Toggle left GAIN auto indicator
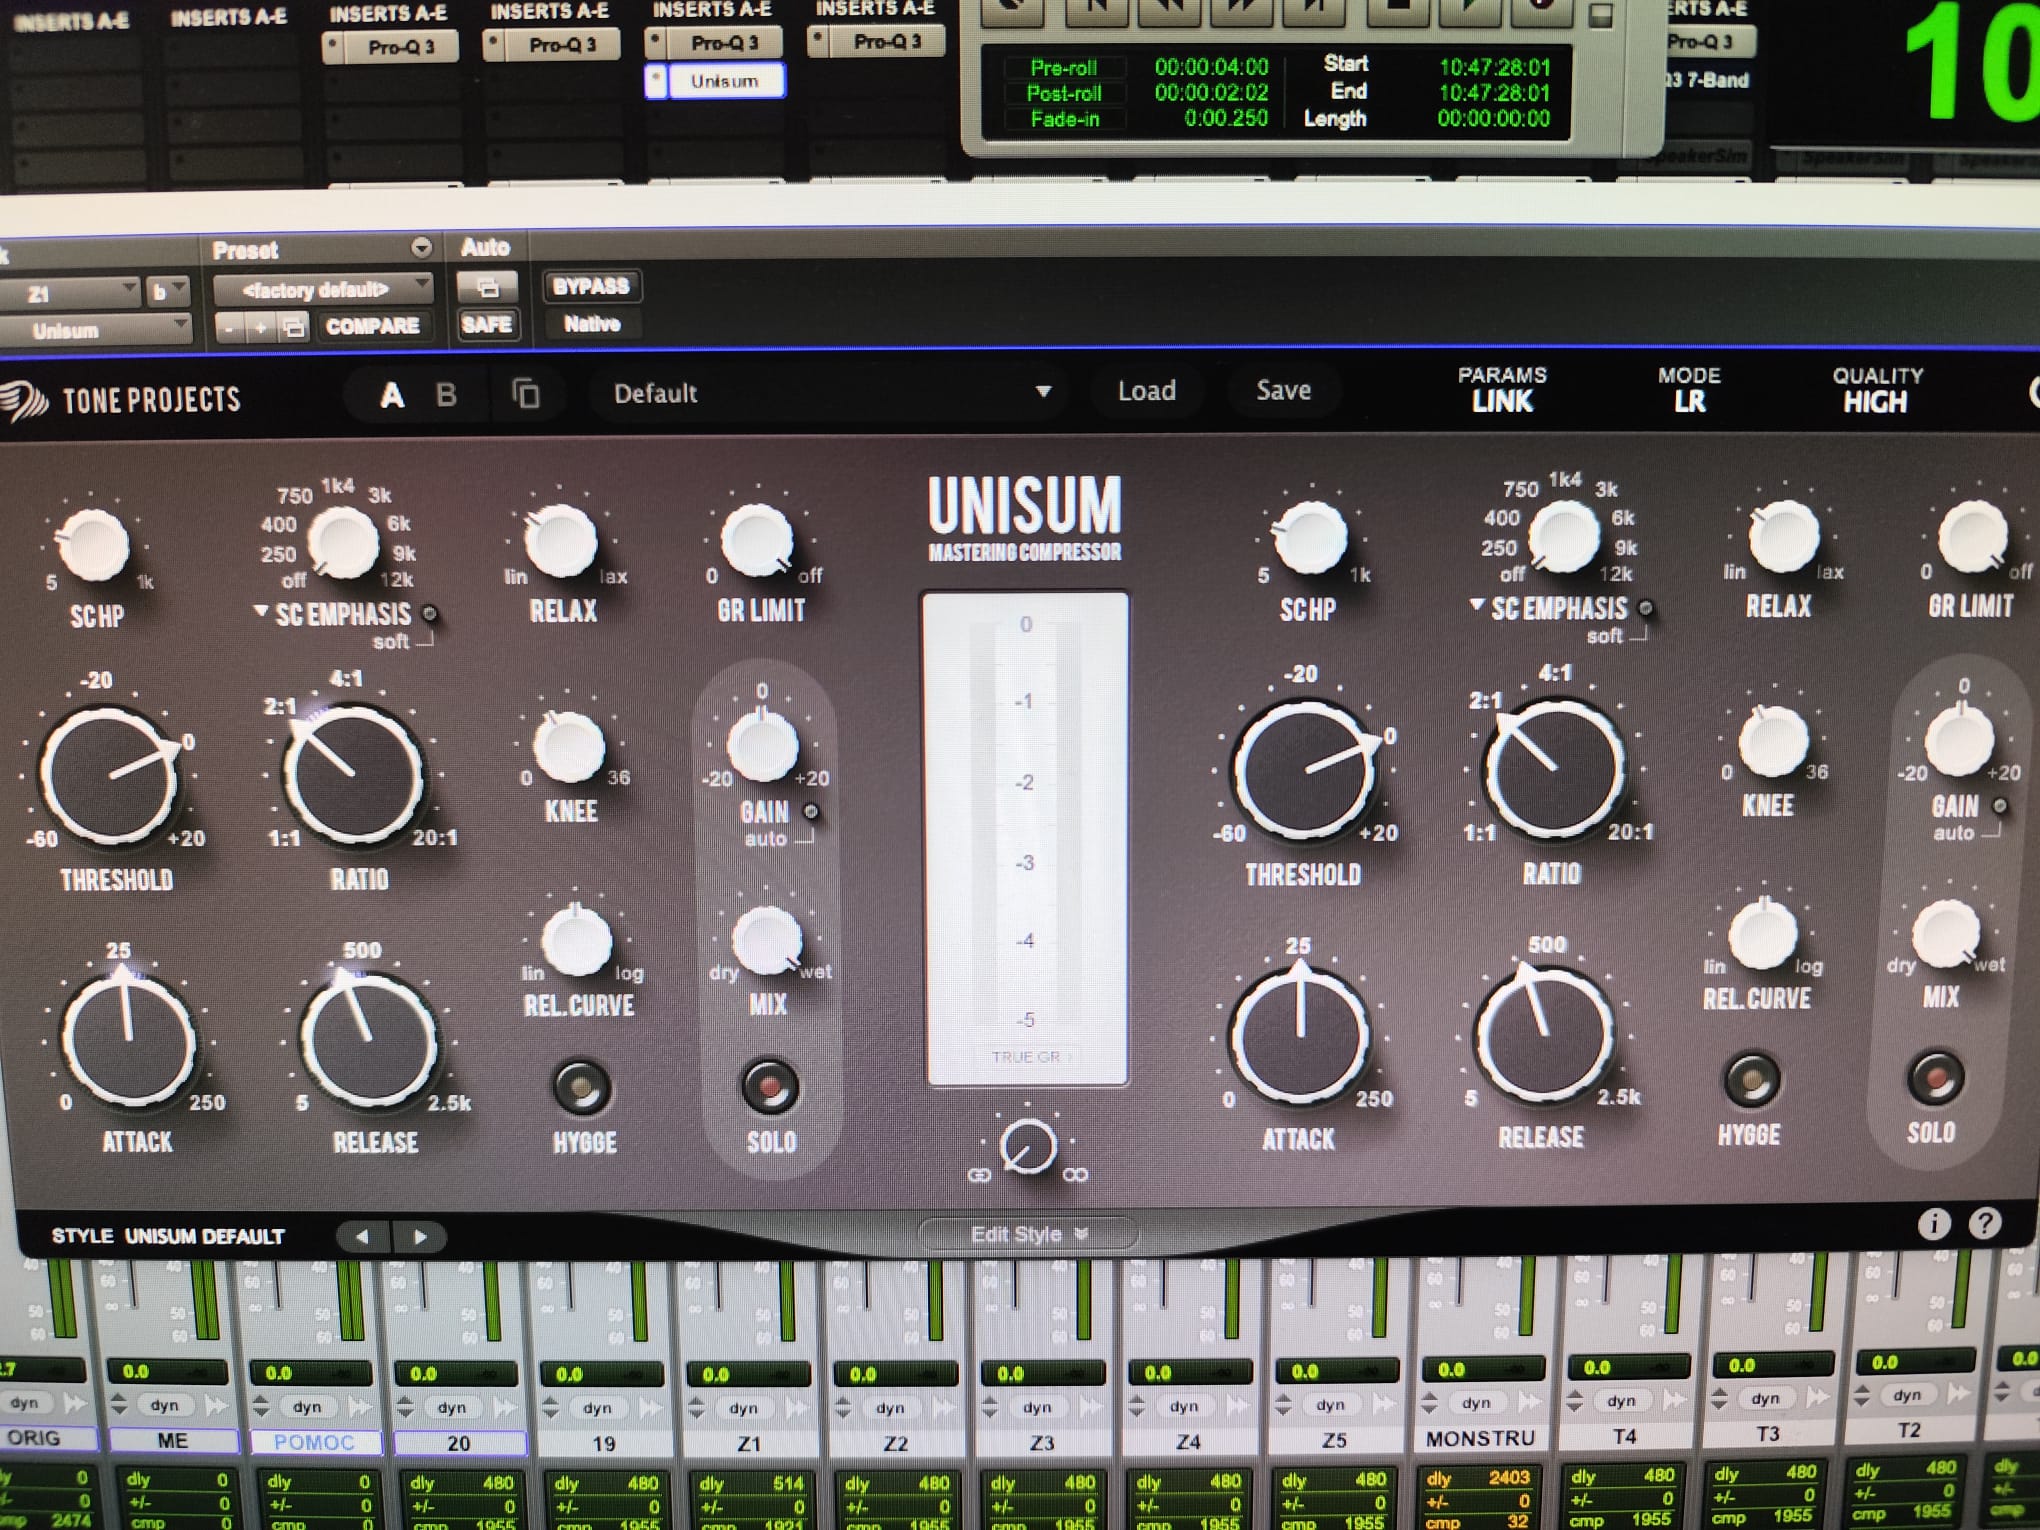Screen dimensions: 2040x1530 tap(811, 811)
